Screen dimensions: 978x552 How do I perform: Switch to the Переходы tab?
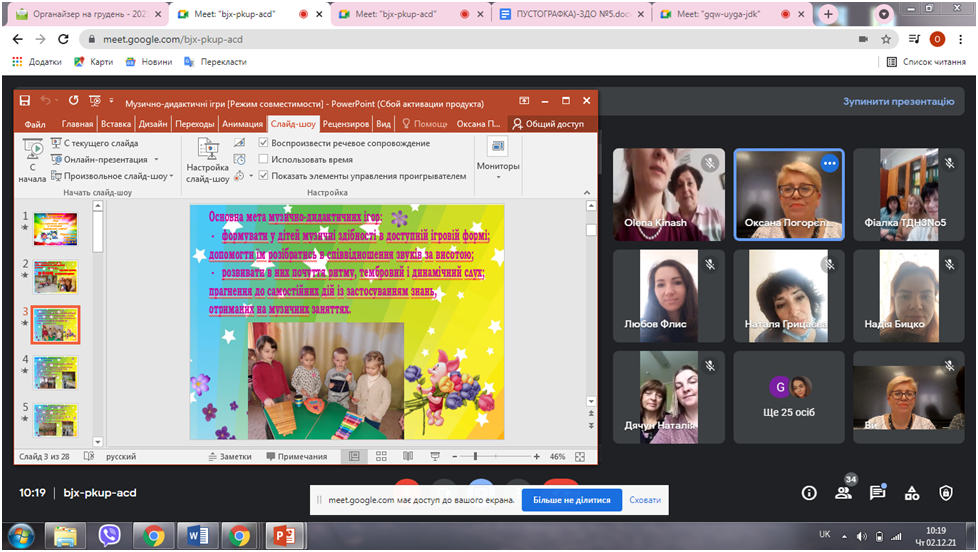[195, 123]
